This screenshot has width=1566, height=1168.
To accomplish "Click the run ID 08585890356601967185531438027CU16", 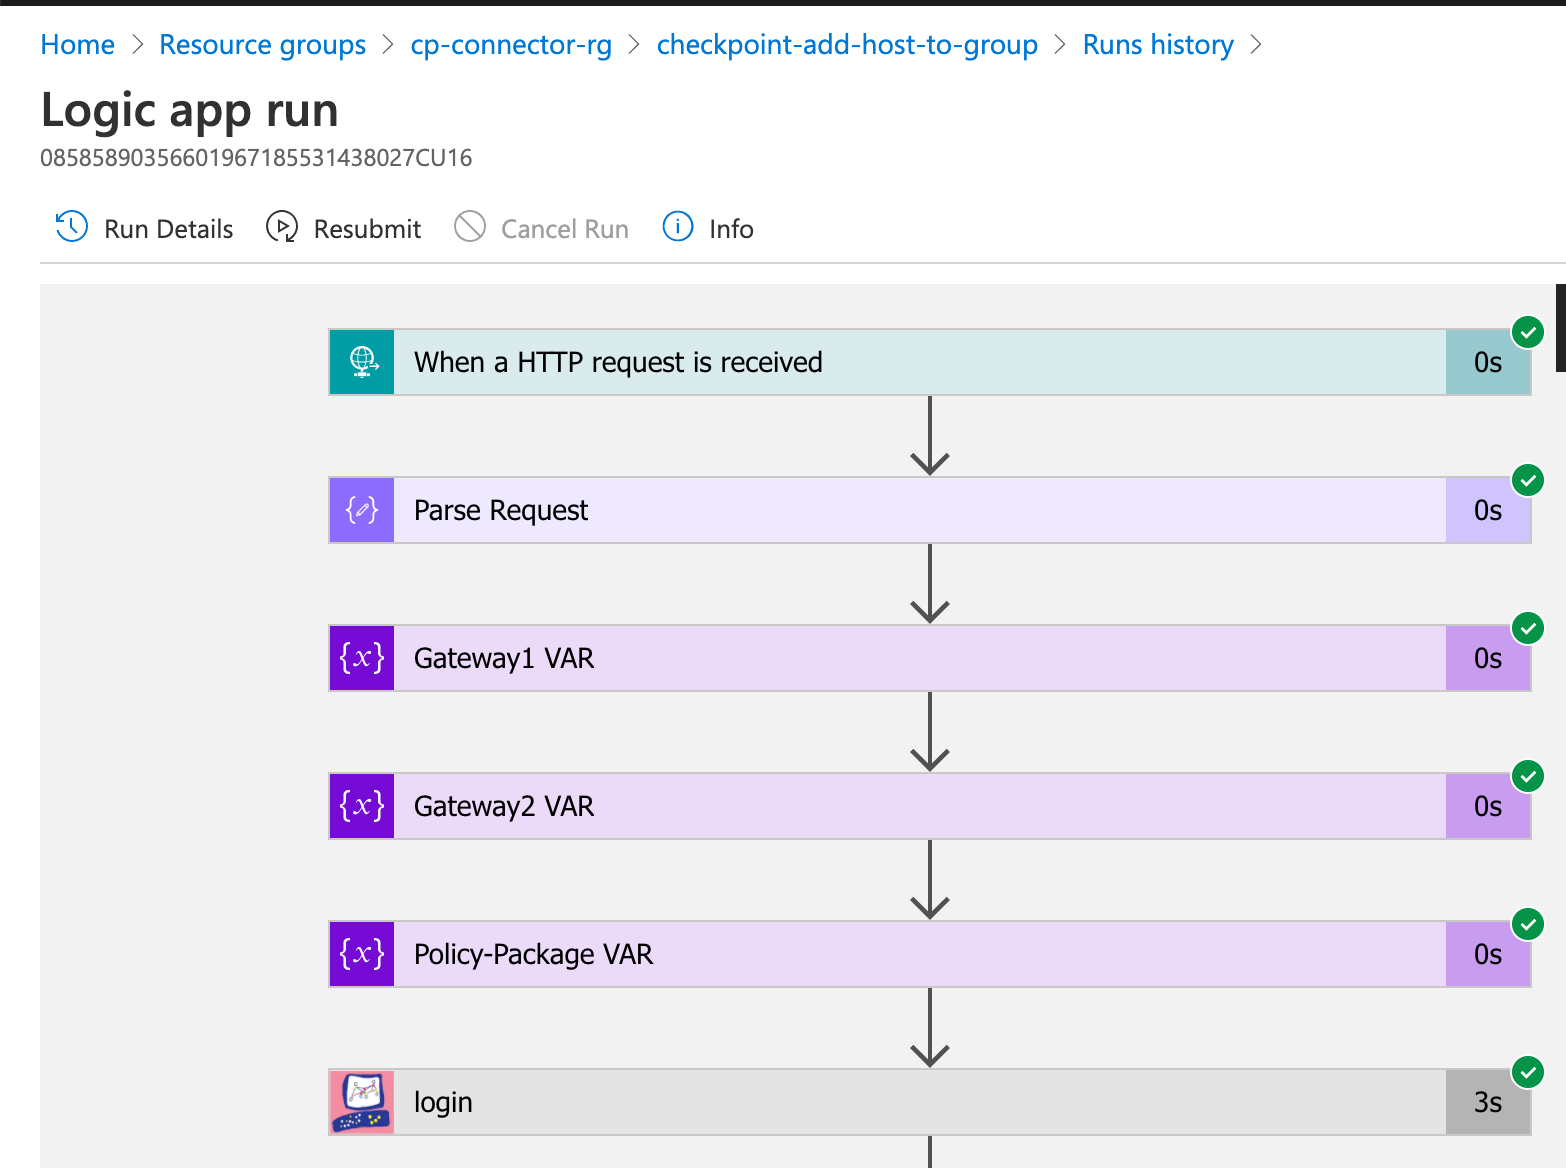I will 256,158.
